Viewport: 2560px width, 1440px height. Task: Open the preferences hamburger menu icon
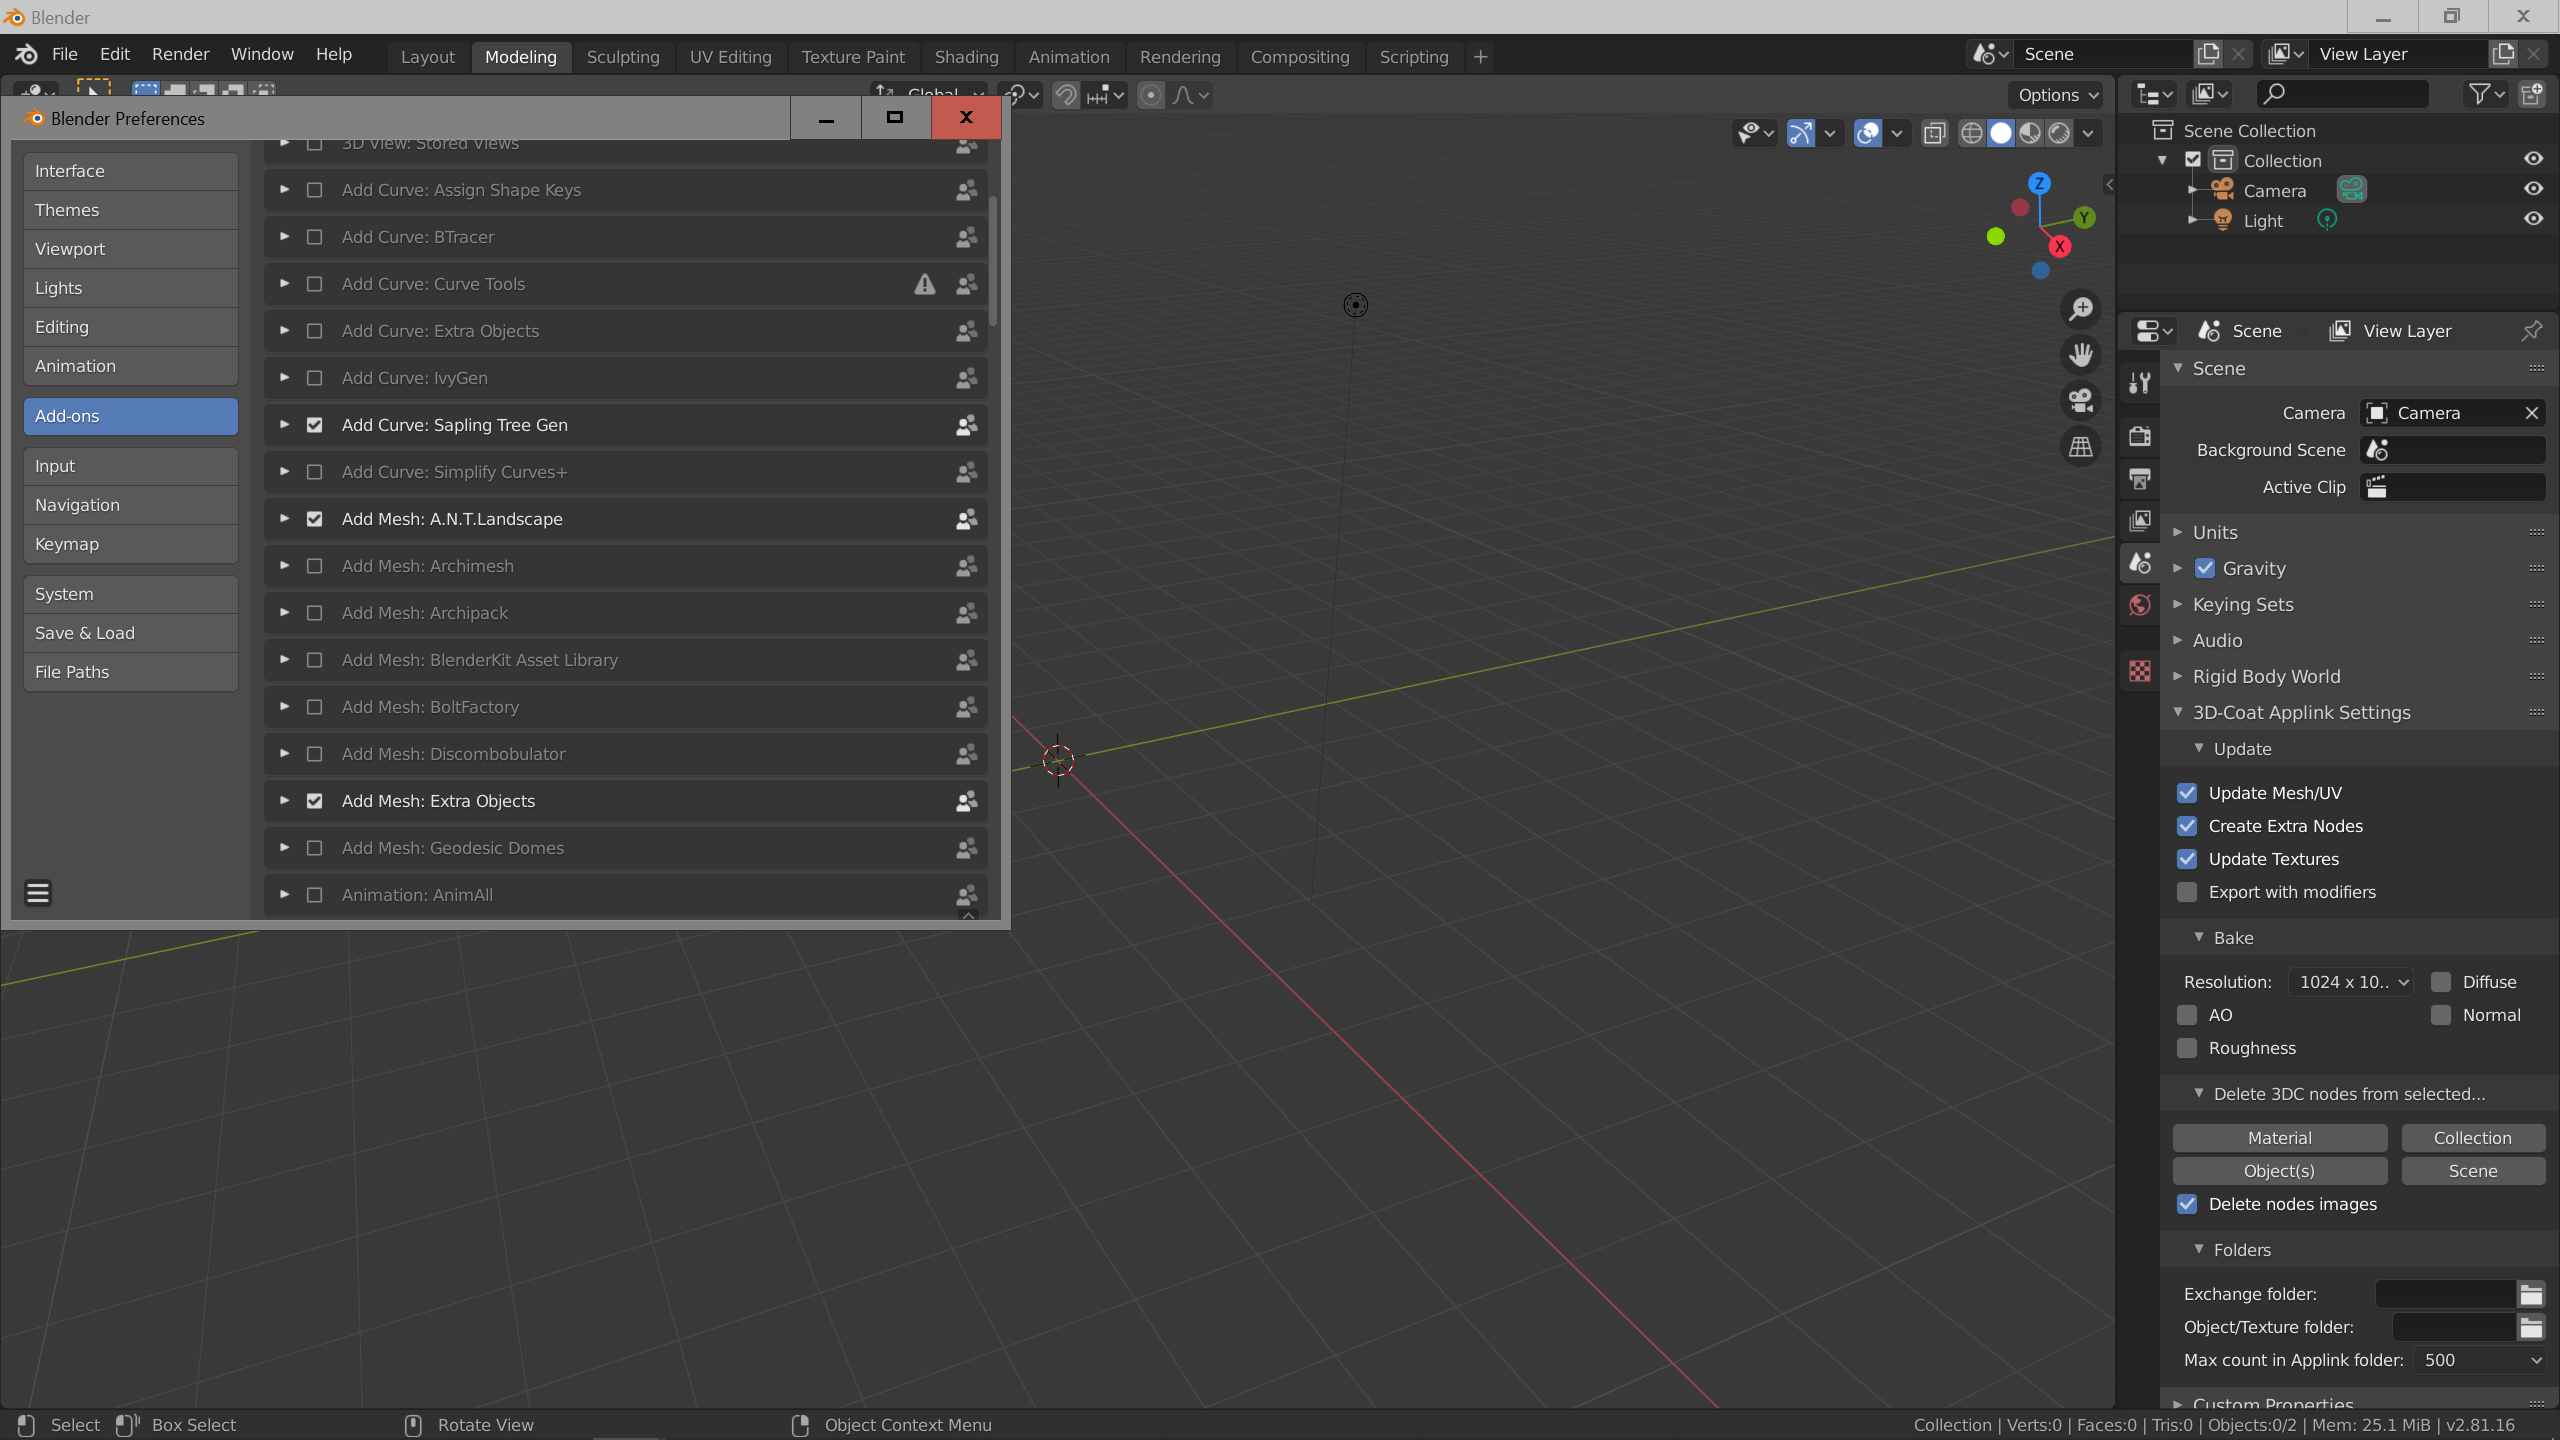(x=38, y=892)
